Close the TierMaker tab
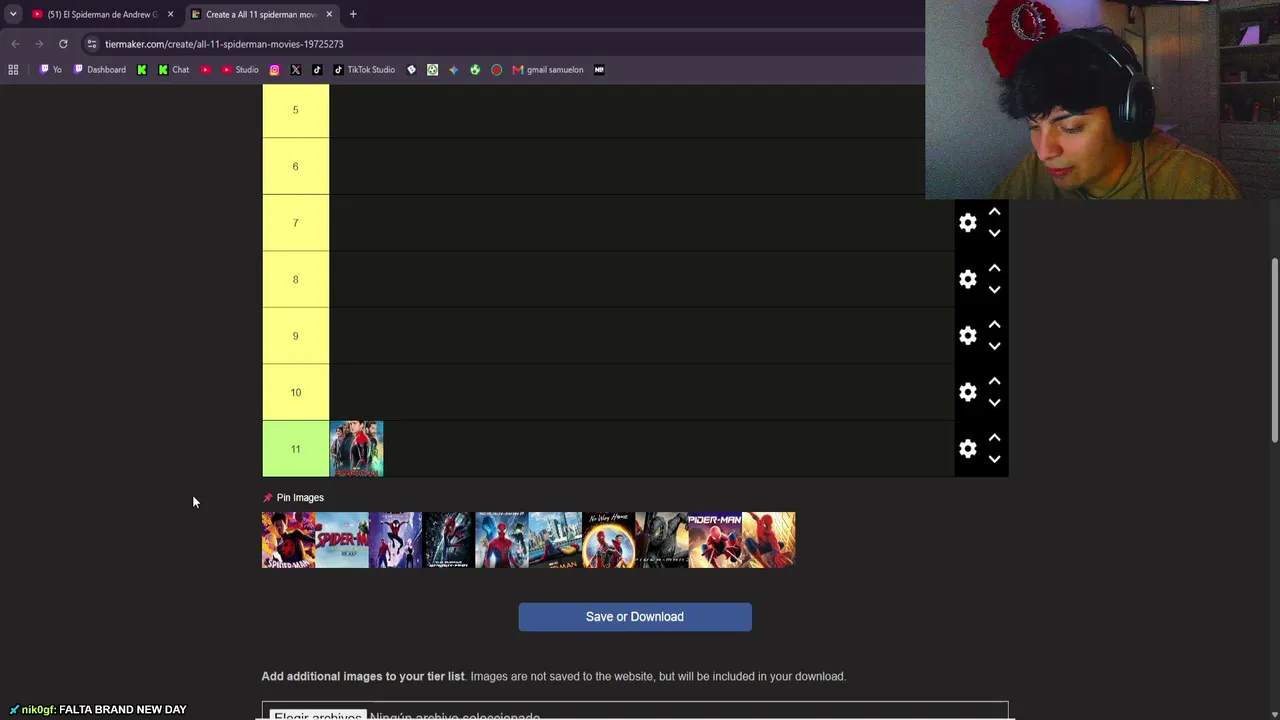This screenshot has height=720, width=1280. pos(329,14)
